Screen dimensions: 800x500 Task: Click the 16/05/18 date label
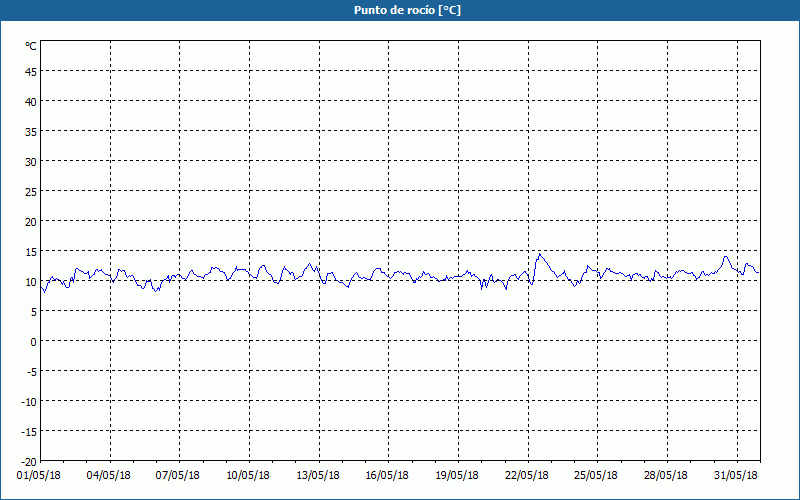[x=388, y=474]
